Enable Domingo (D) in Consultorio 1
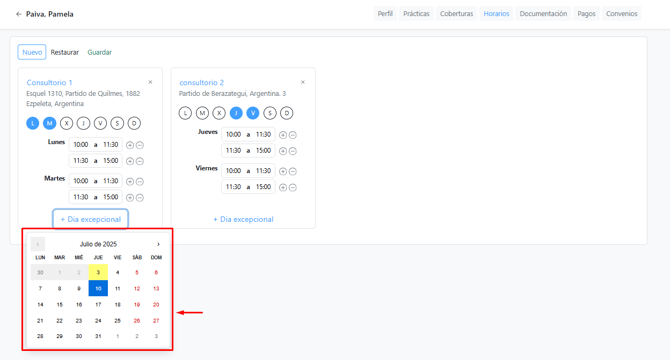The image size is (670, 360). click(x=134, y=123)
